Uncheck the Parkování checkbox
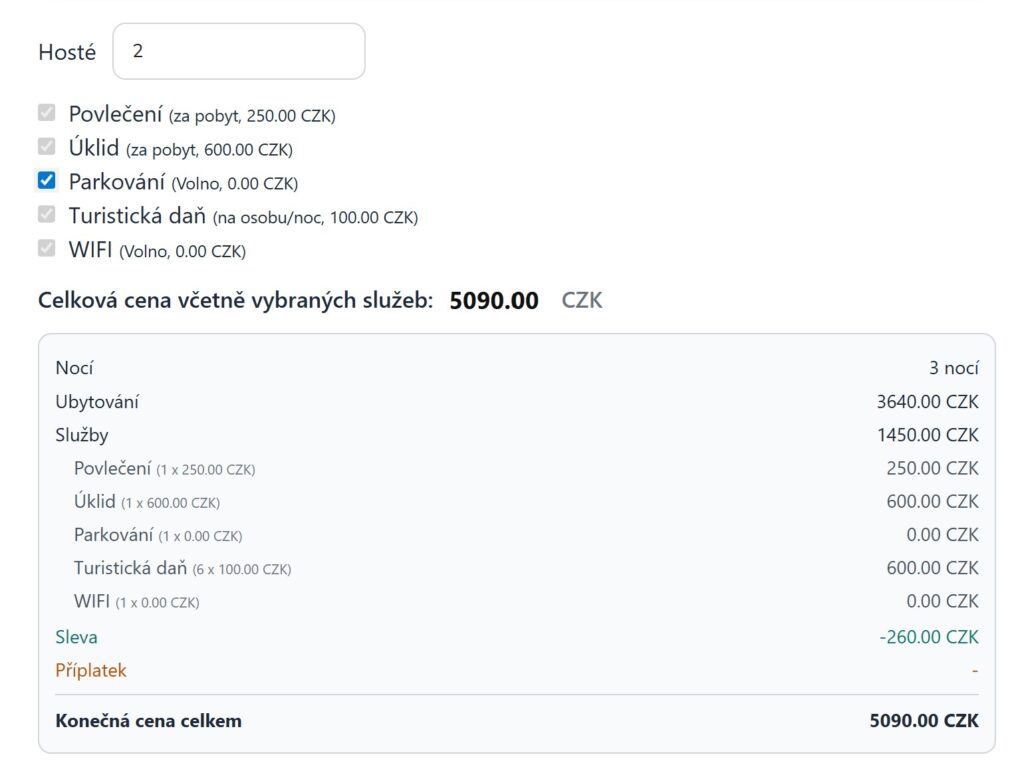 tap(46, 181)
